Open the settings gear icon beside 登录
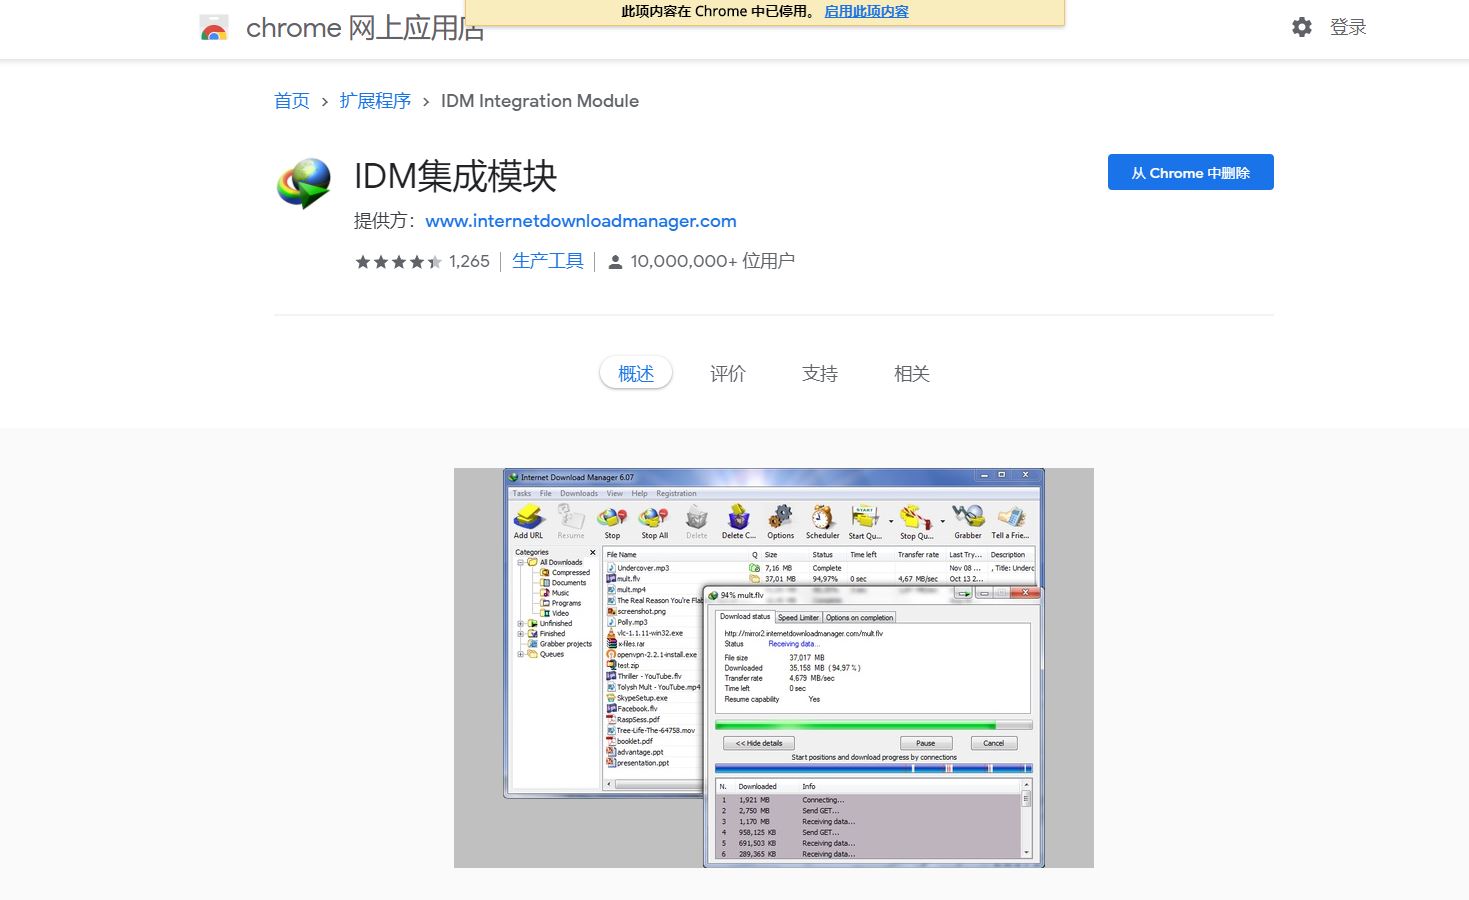 (x=1301, y=27)
